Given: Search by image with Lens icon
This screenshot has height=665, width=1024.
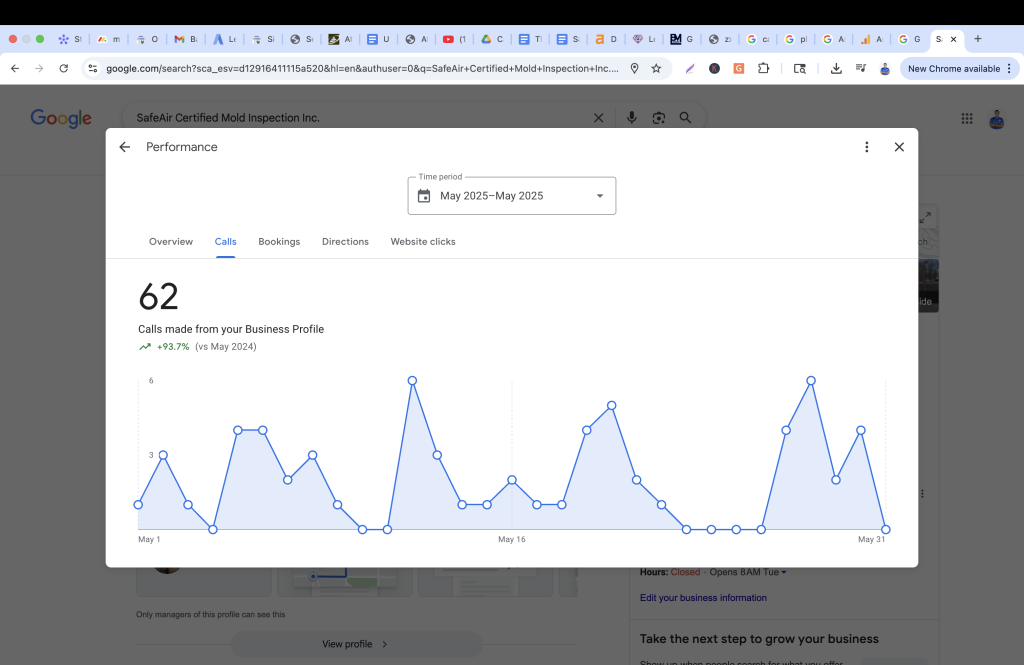Looking at the screenshot, I should [x=659, y=118].
